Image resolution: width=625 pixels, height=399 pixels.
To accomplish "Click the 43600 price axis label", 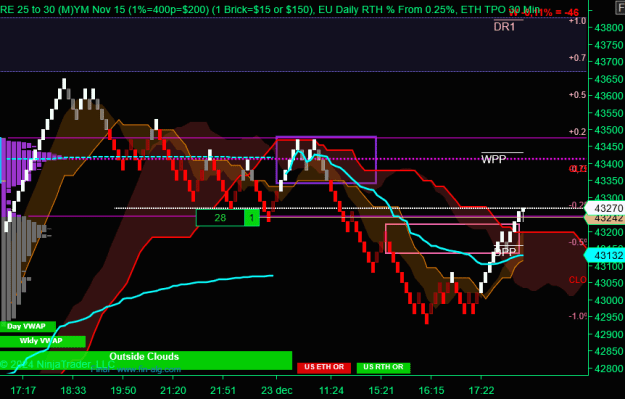I will pyautogui.click(x=609, y=96).
